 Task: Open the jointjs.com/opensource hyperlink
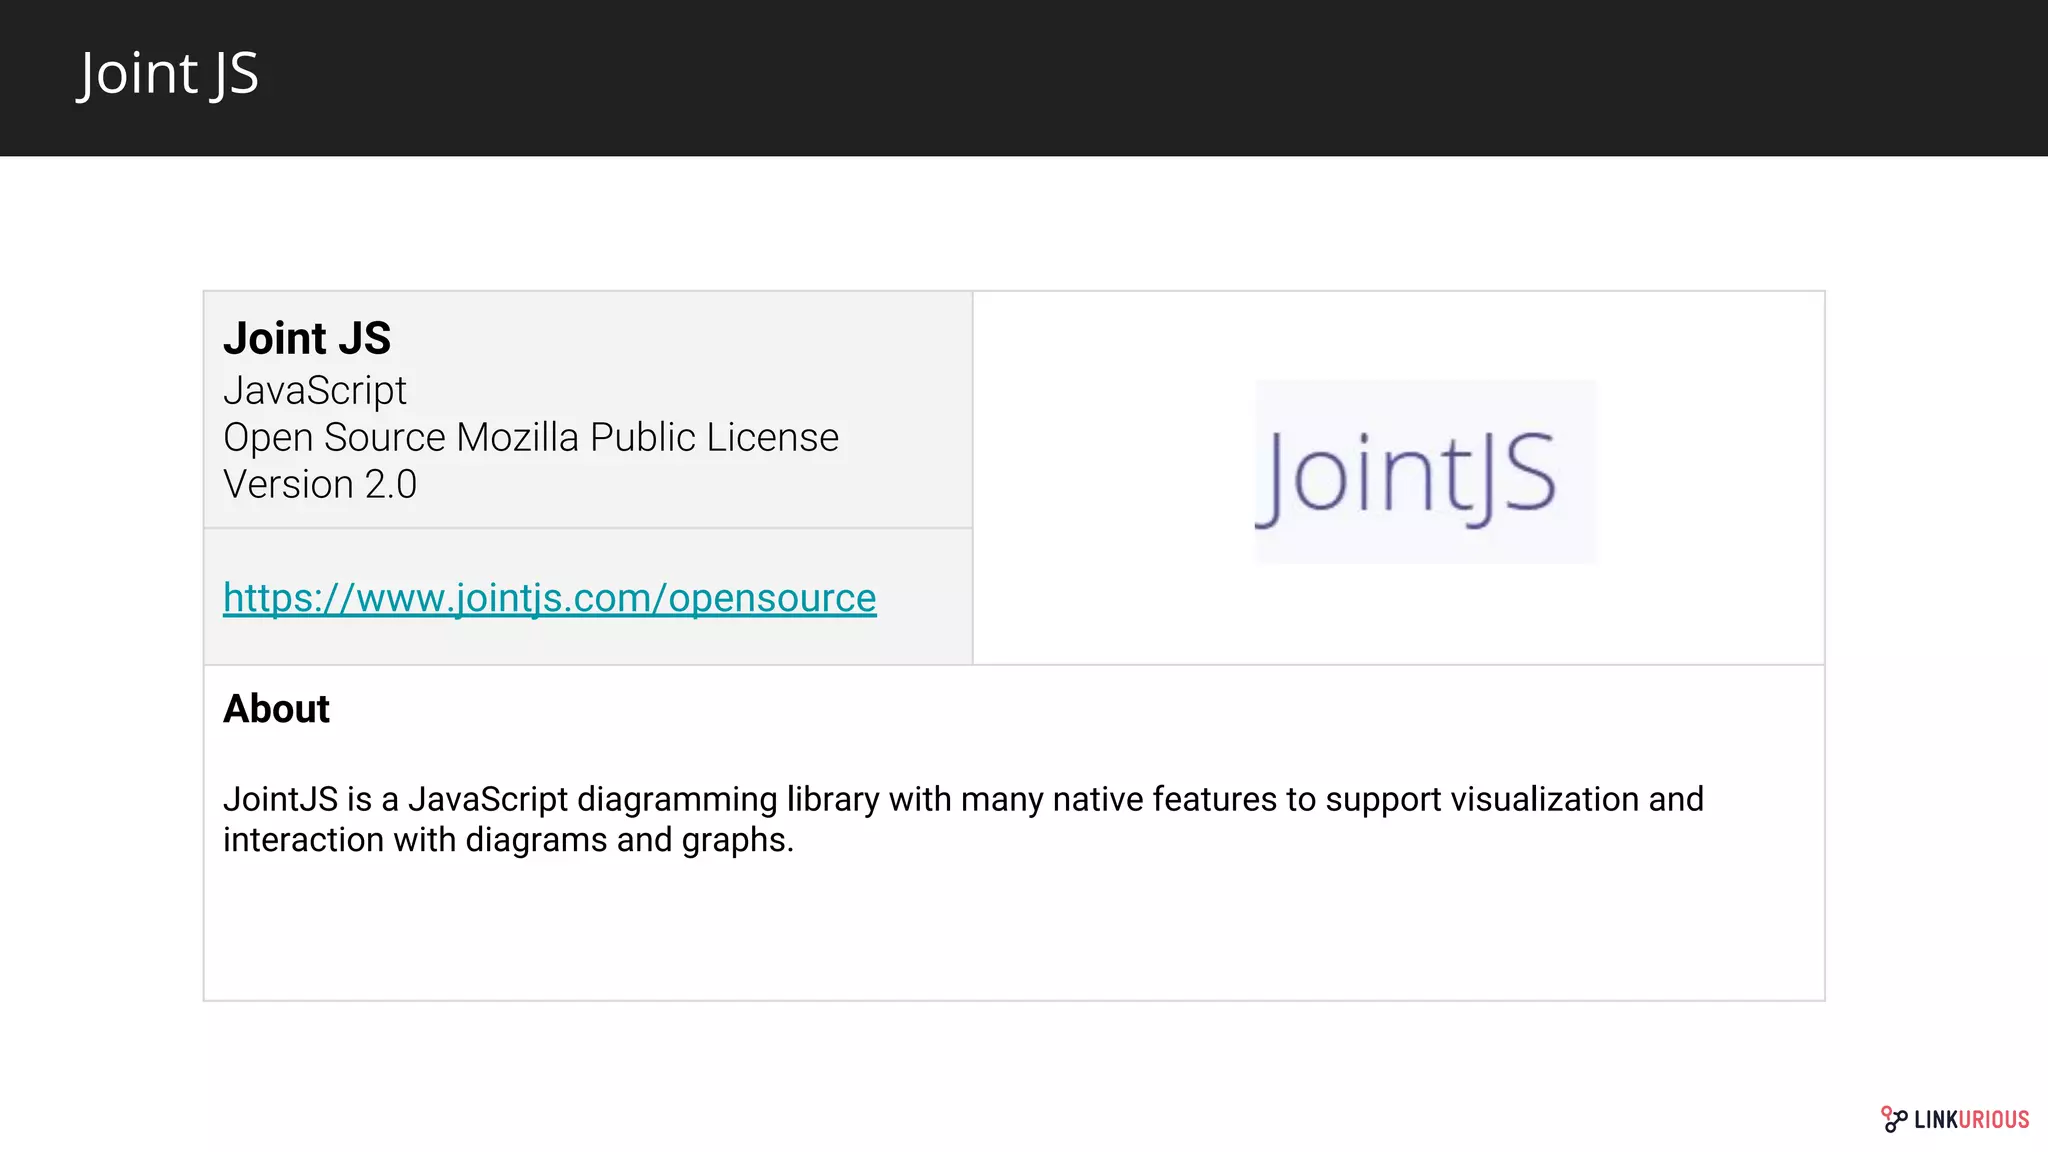pyautogui.click(x=549, y=598)
